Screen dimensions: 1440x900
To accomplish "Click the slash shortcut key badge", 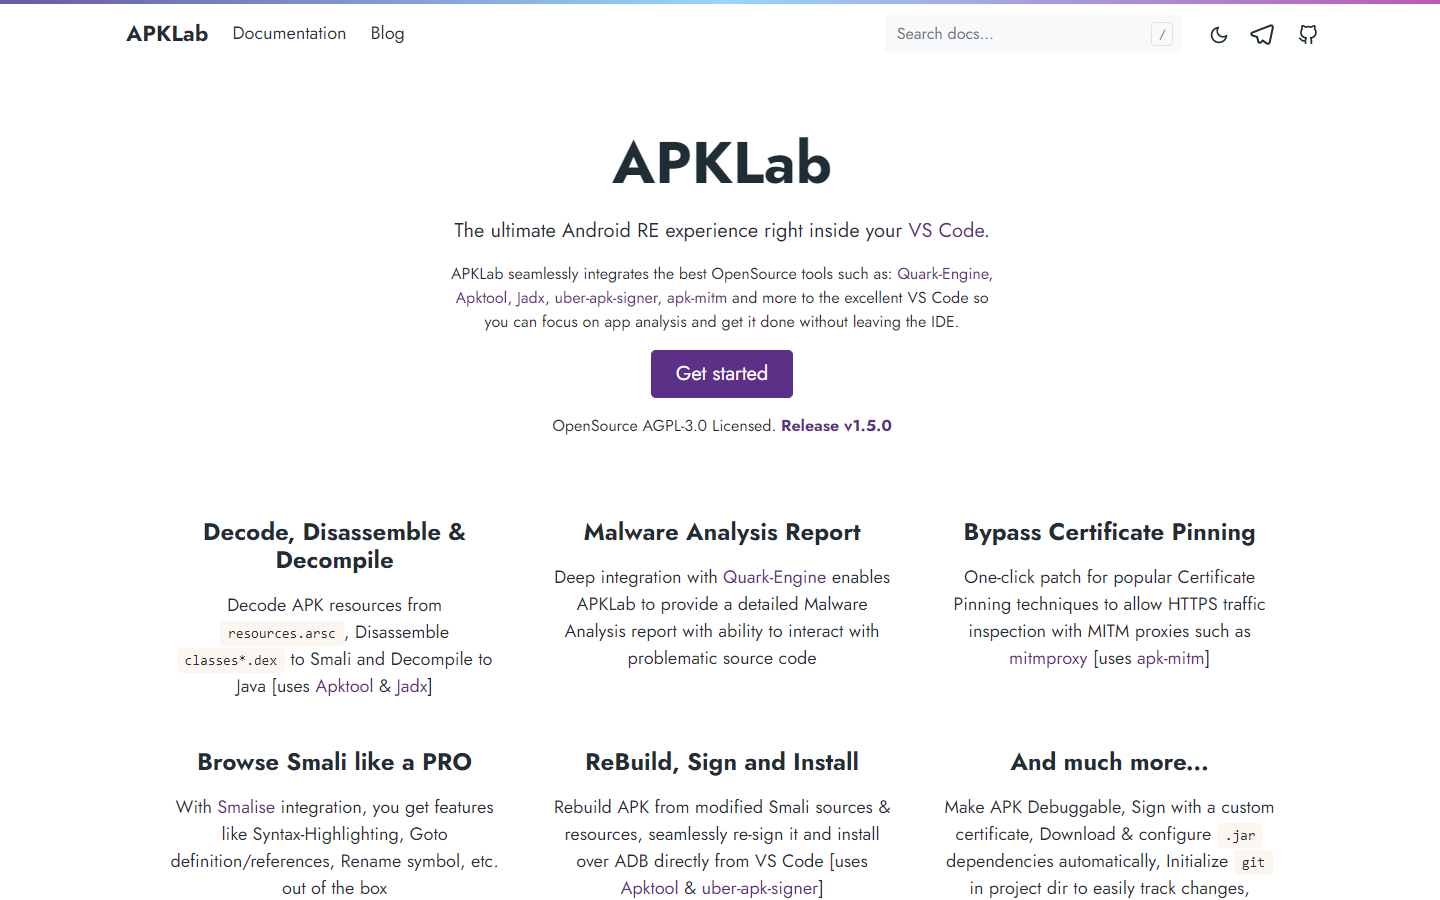I will tap(1161, 35).
